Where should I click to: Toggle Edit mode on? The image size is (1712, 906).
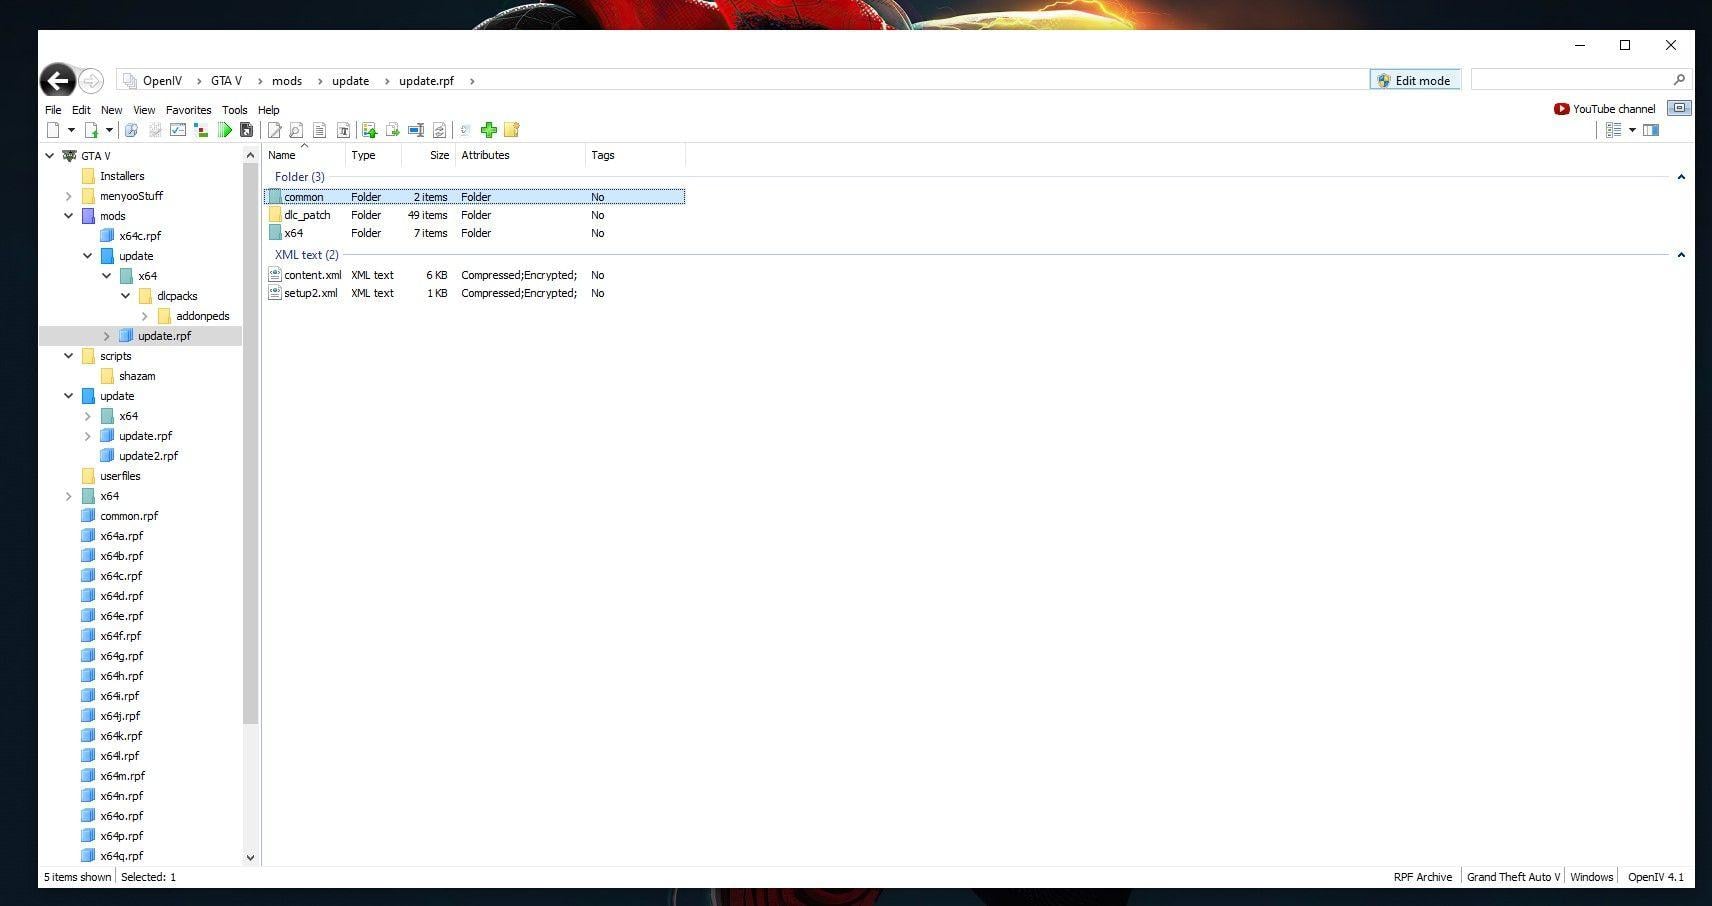click(x=1414, y=81)
